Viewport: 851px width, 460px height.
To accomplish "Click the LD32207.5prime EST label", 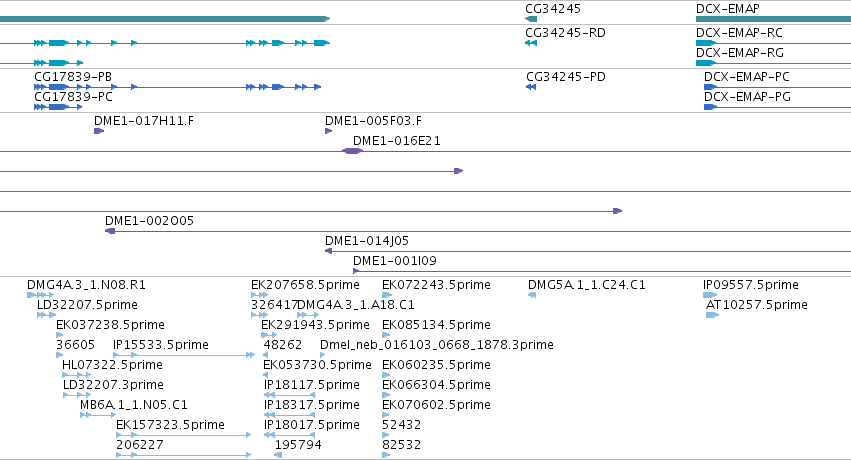I will pyautogui.click(x=87, y=304).
